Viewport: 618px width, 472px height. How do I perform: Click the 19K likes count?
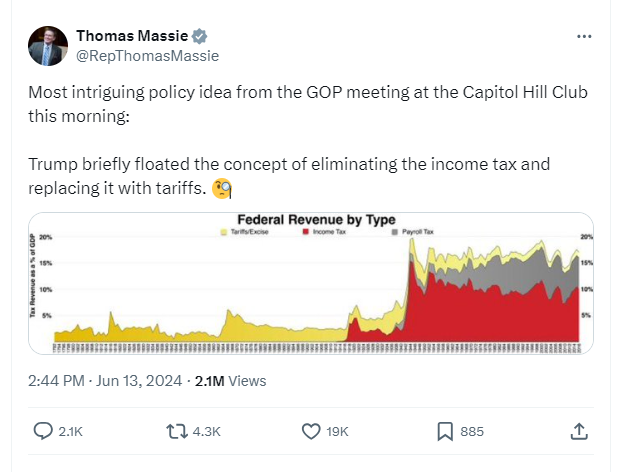click(x=338, y=431)
